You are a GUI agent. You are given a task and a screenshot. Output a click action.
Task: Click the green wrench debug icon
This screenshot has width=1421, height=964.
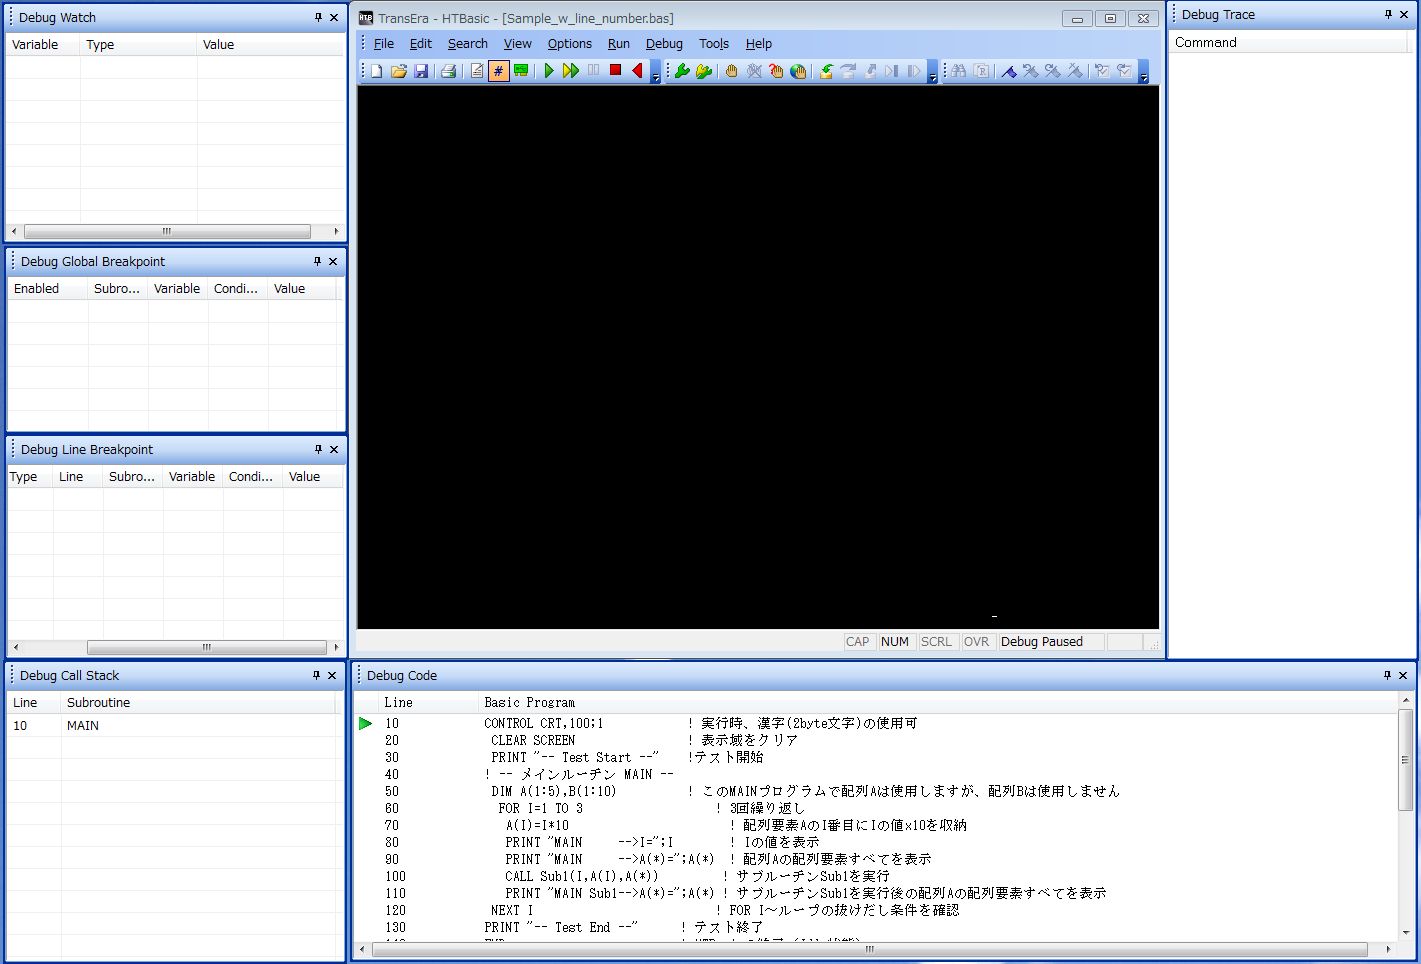click(682, 71)
